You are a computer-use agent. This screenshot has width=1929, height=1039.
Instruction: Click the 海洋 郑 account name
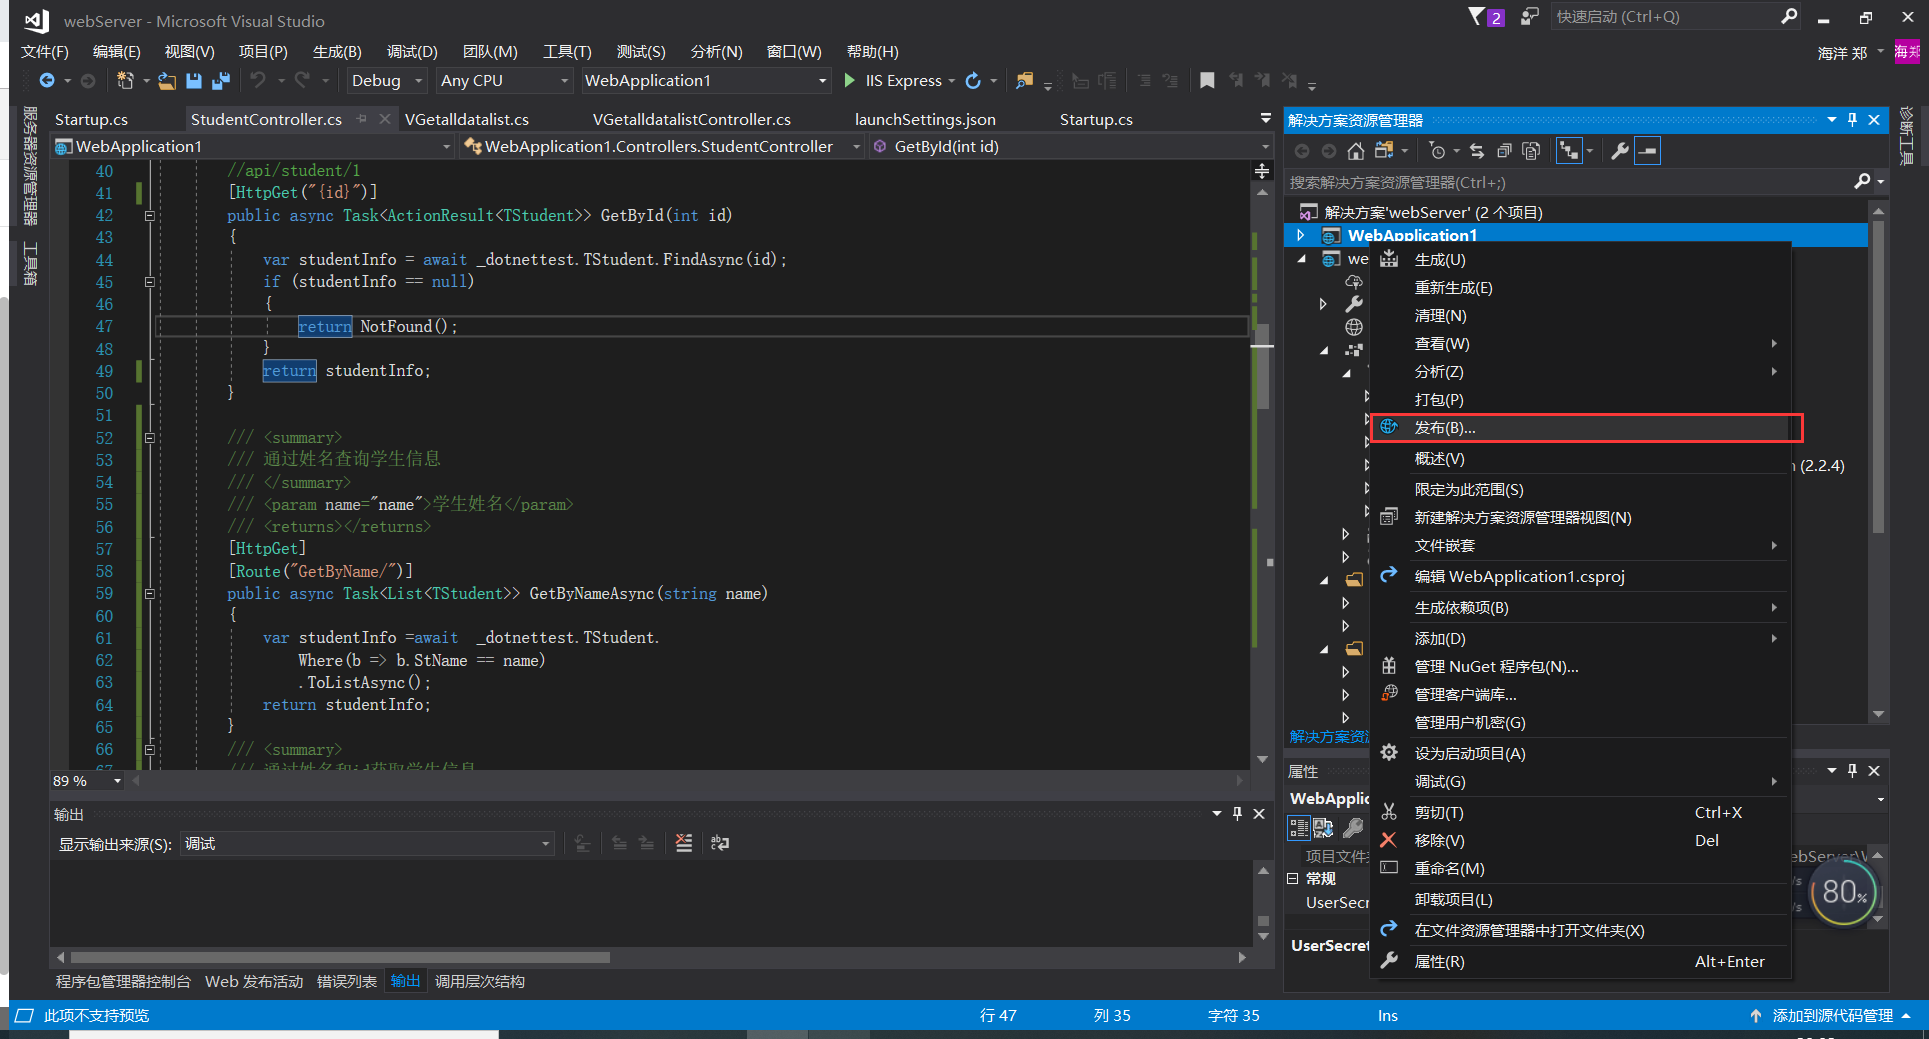click(1842, 53)
